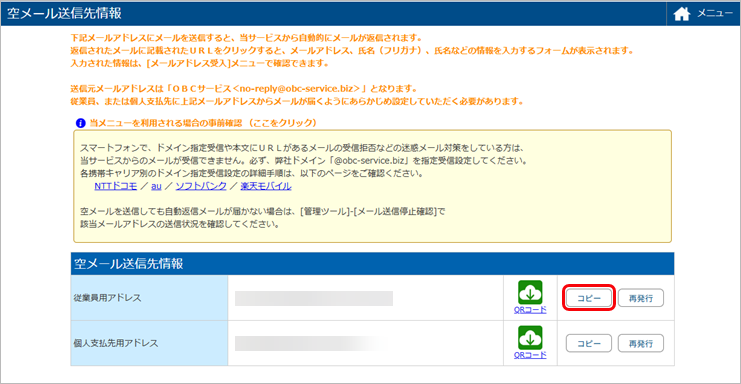Download QR code icon for 従業員用アドレス

coord(530,292)
